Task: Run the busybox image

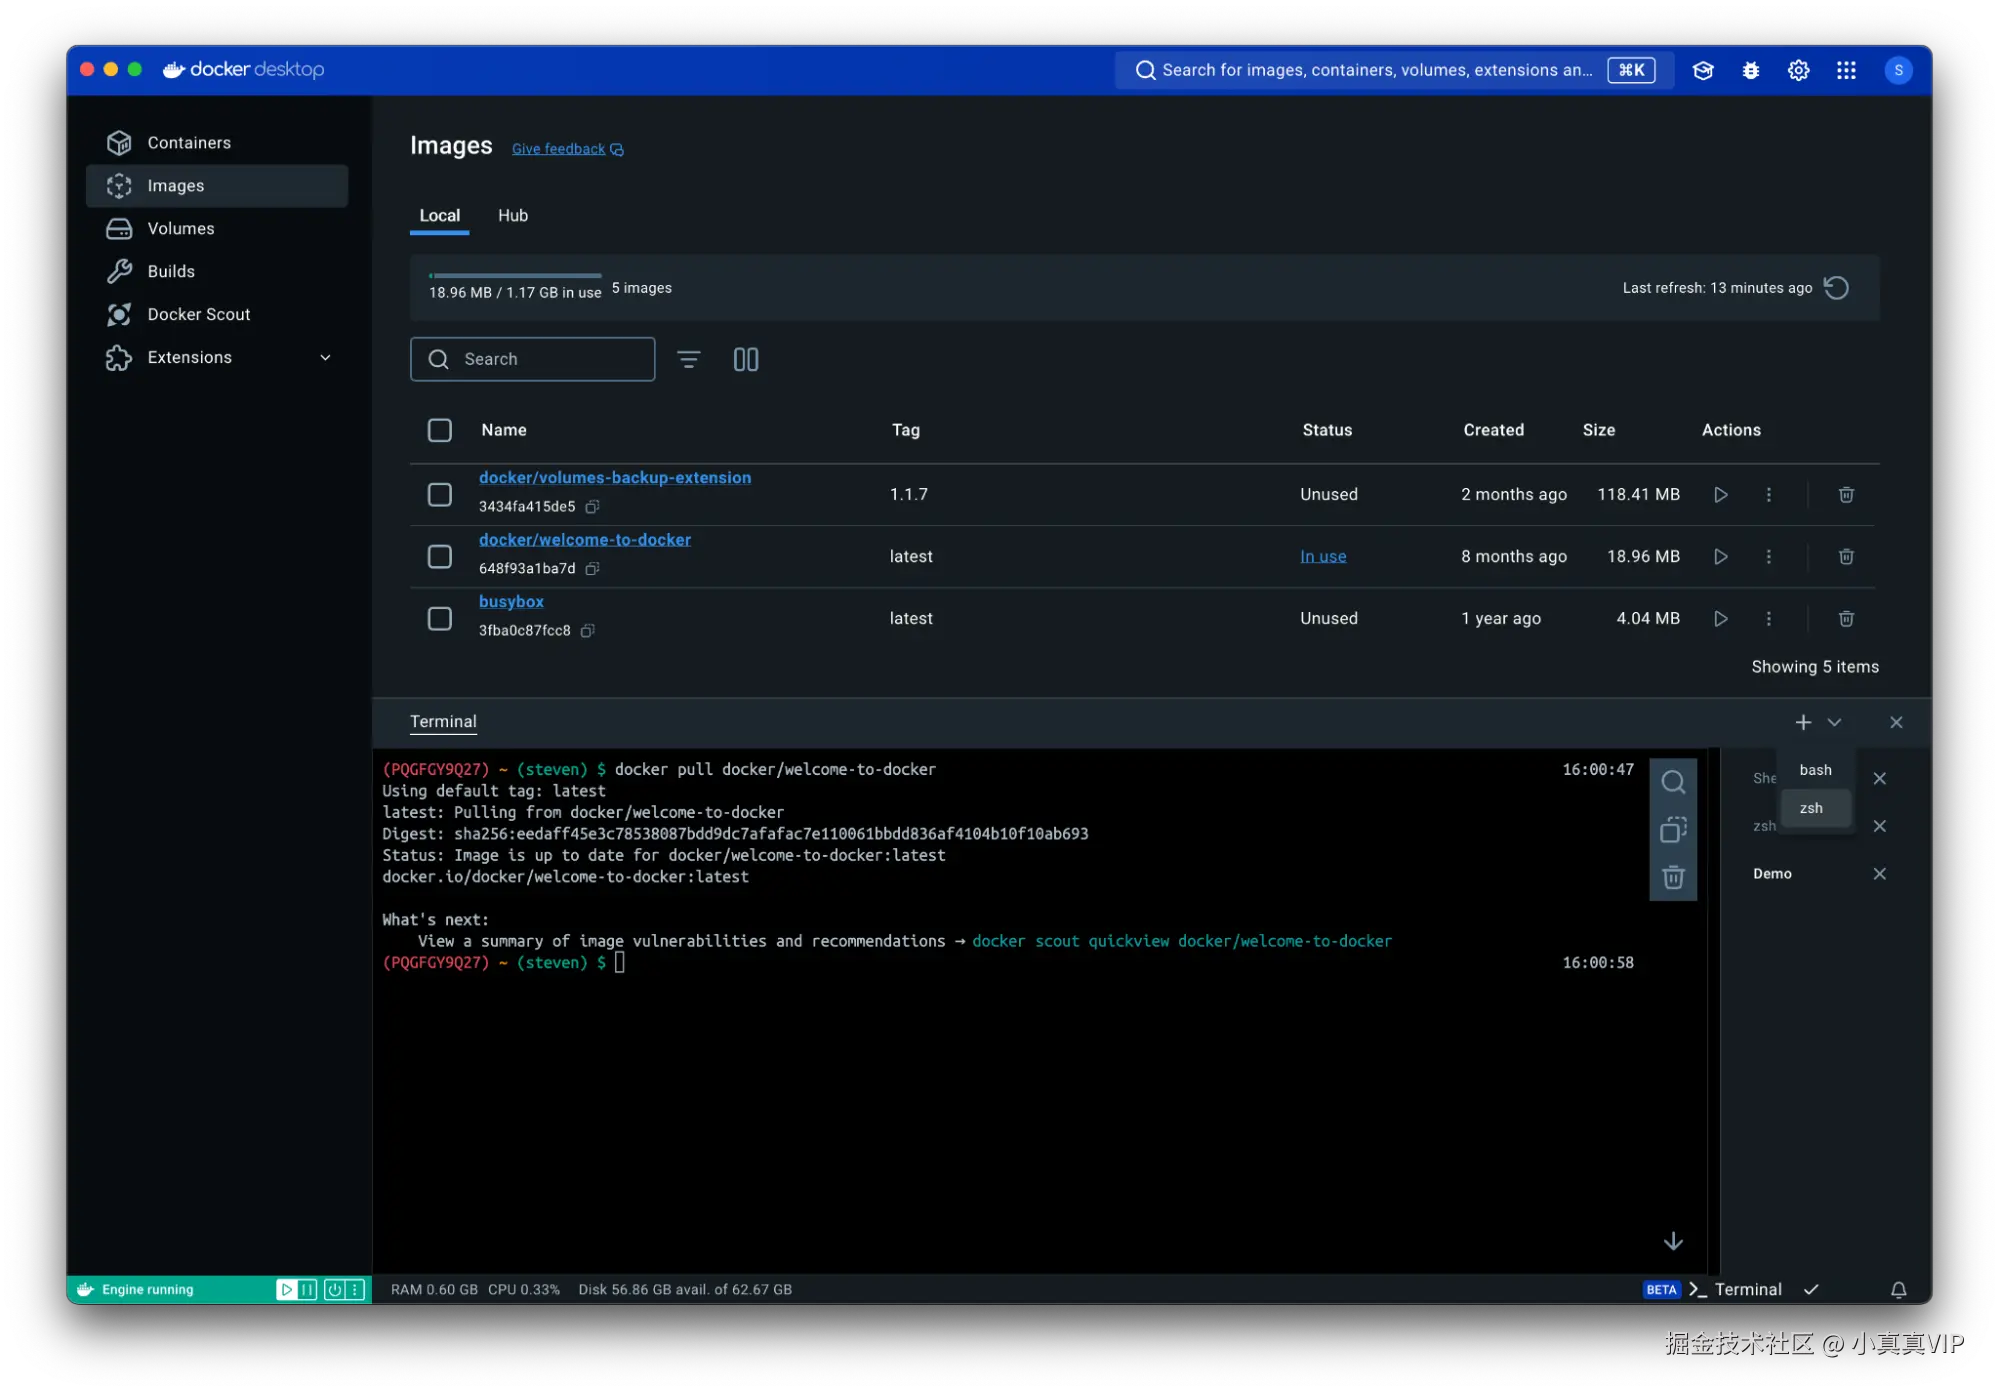Action: point(1720,619)
